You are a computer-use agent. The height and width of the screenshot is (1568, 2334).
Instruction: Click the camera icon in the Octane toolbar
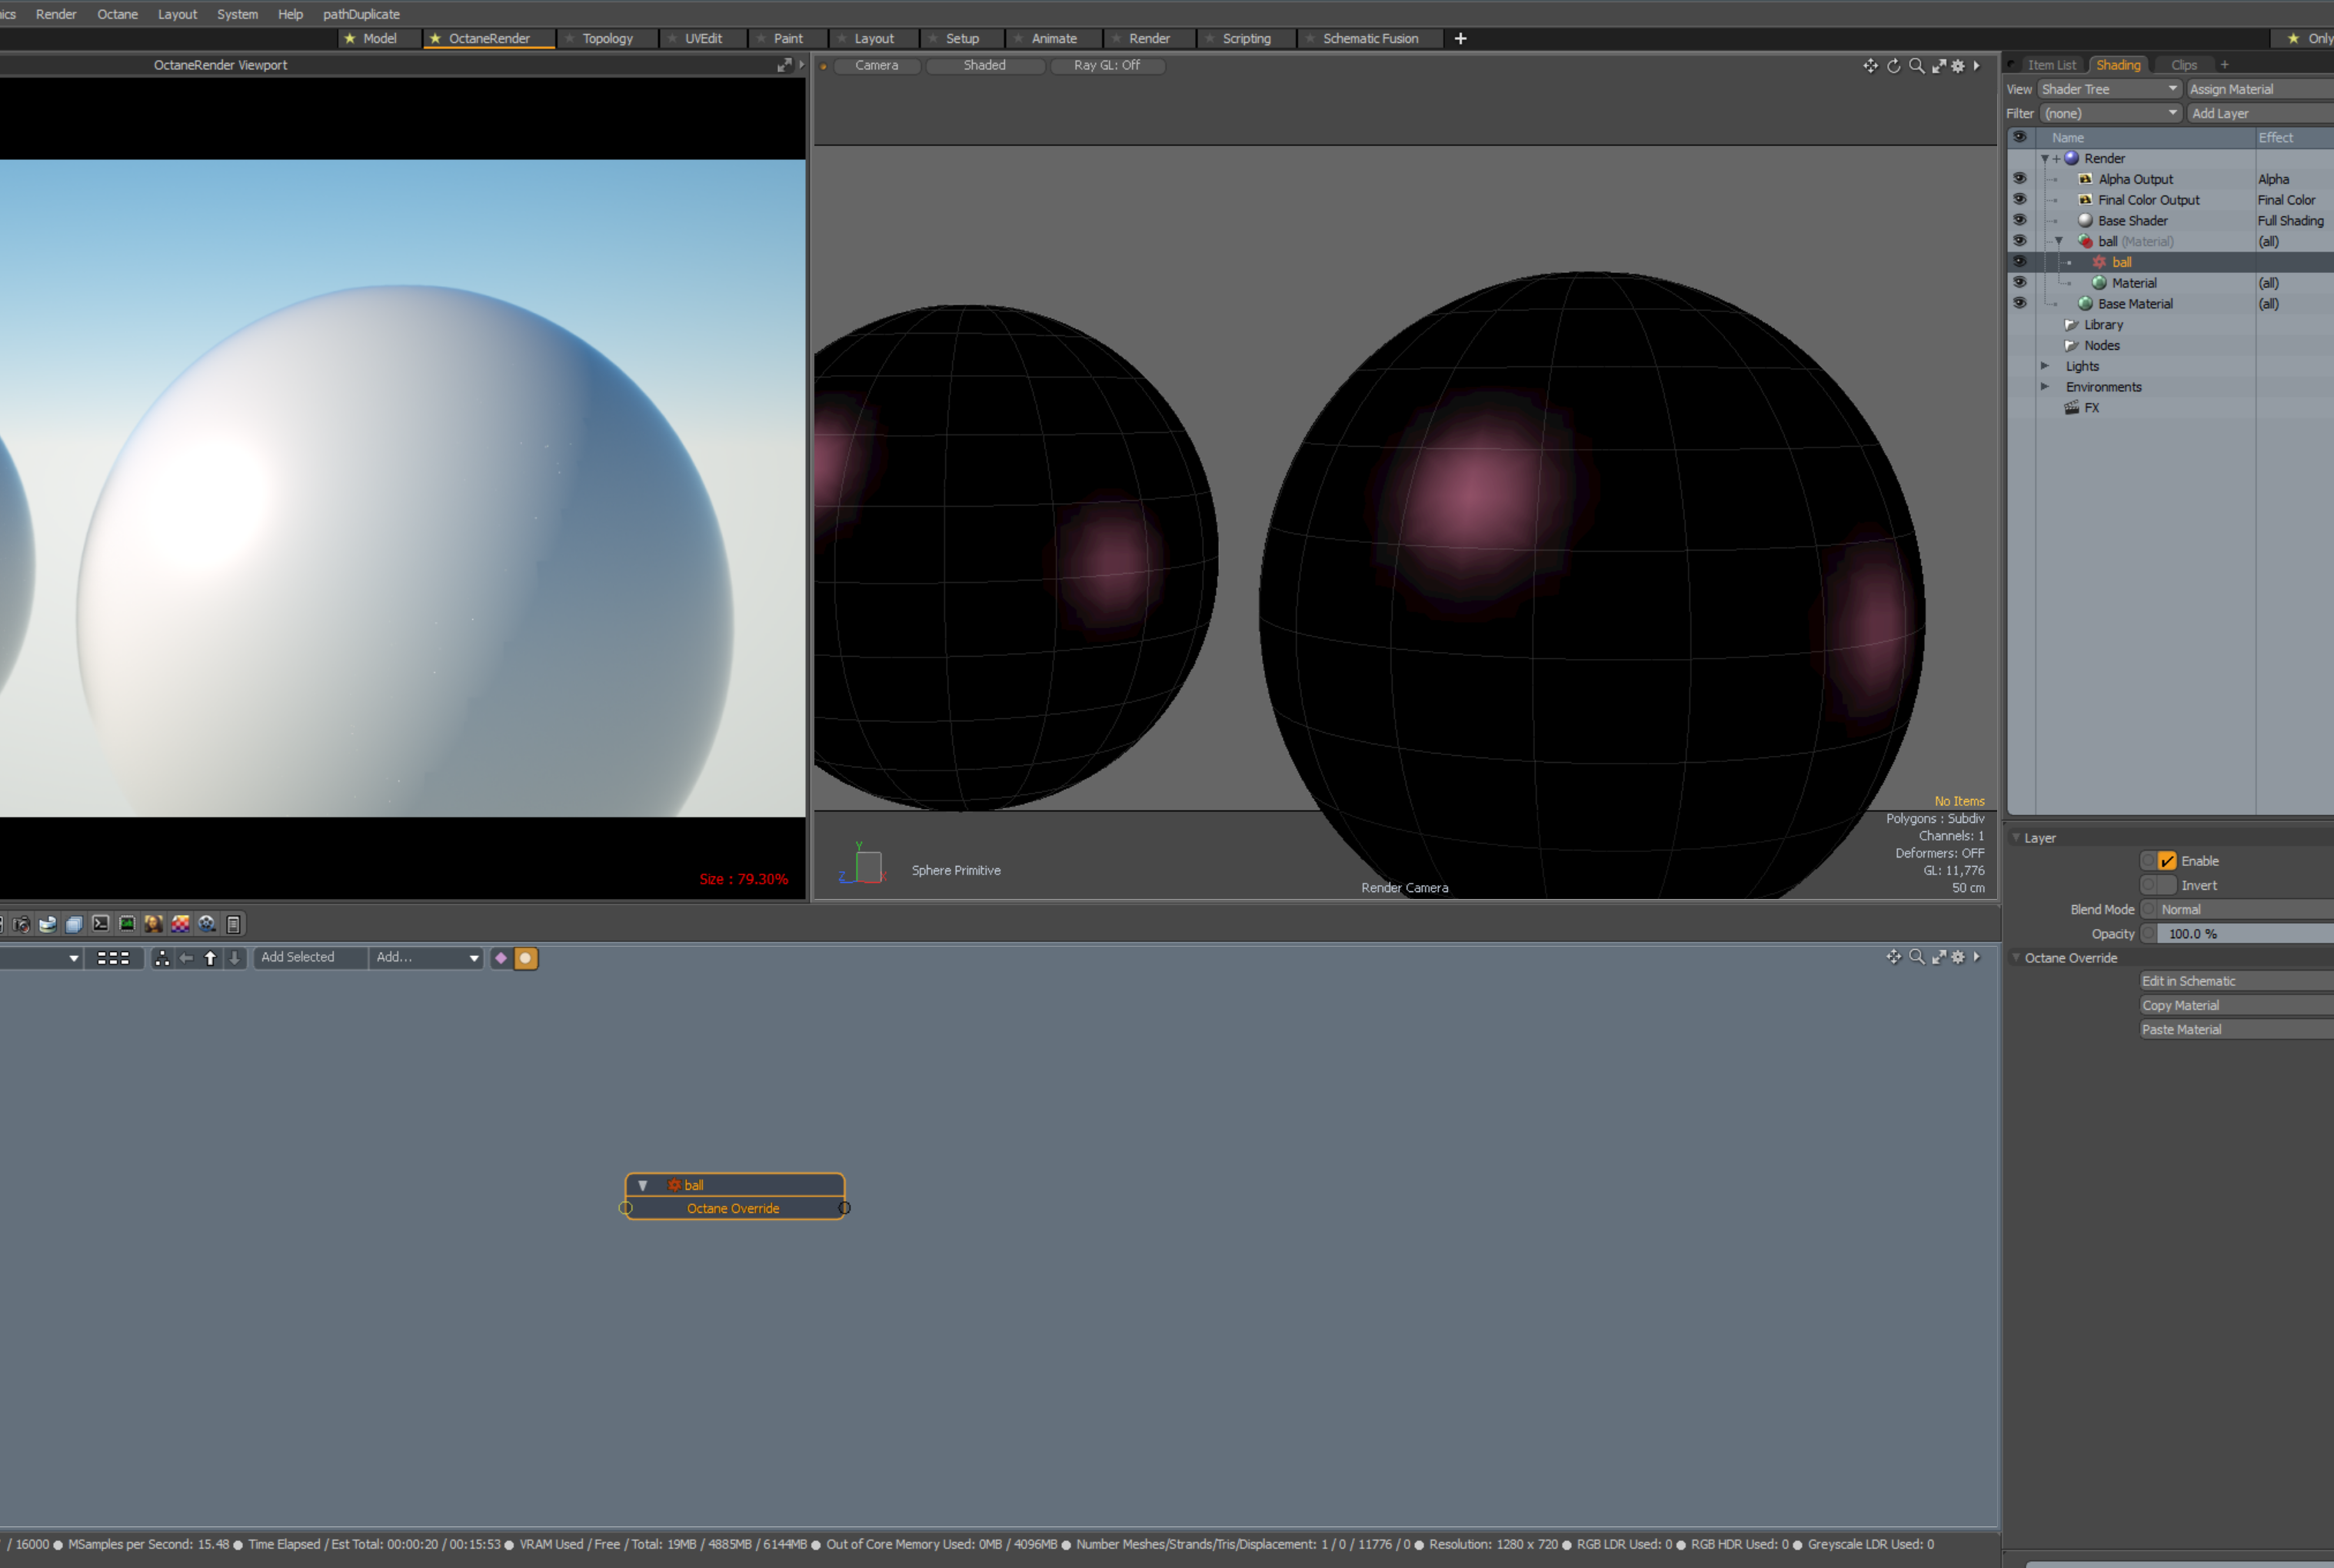point(22,924)
